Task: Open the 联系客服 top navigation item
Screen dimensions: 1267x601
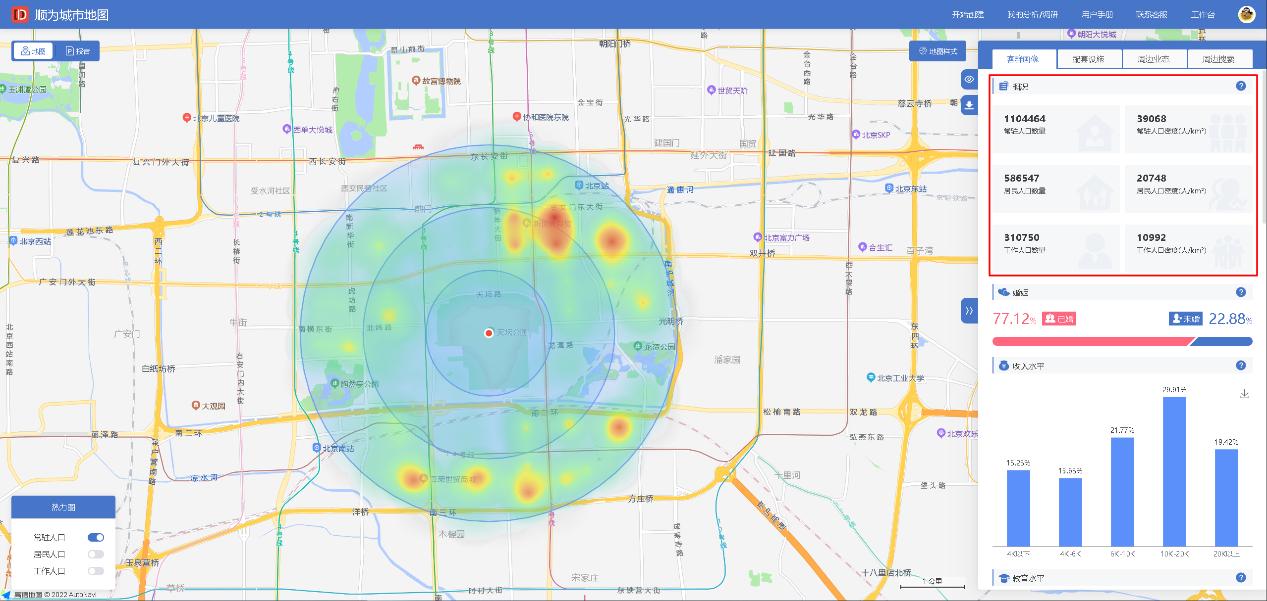Action: (x=1151, y=15)
